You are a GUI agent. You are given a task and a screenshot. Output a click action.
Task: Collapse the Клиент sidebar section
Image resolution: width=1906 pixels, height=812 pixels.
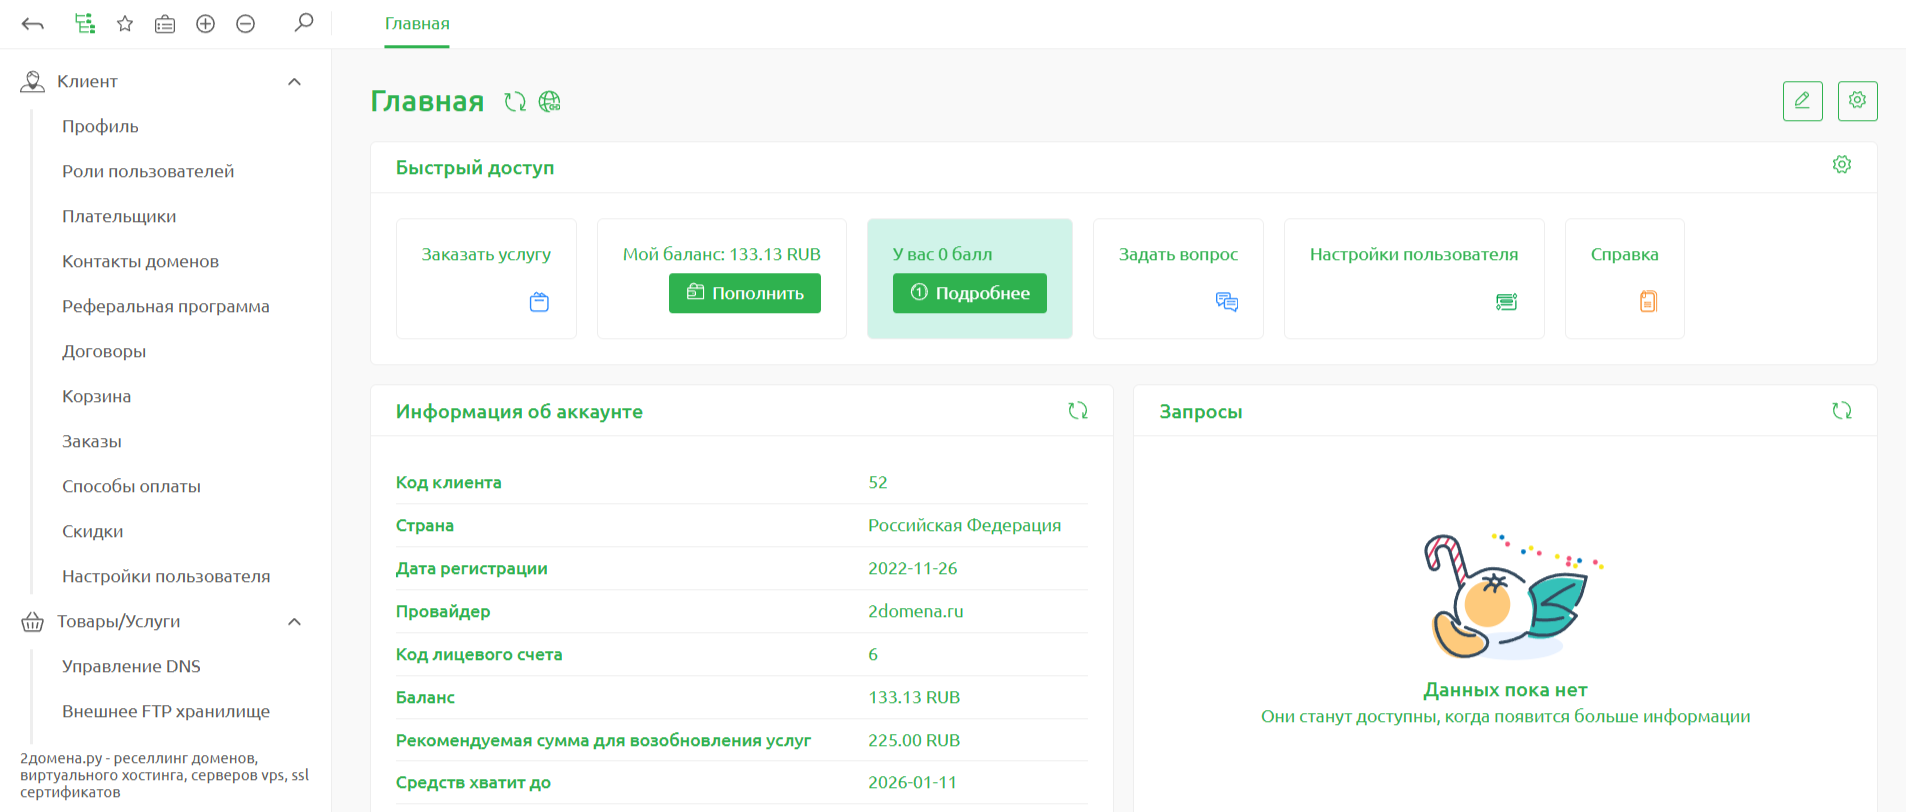[294, 82]
